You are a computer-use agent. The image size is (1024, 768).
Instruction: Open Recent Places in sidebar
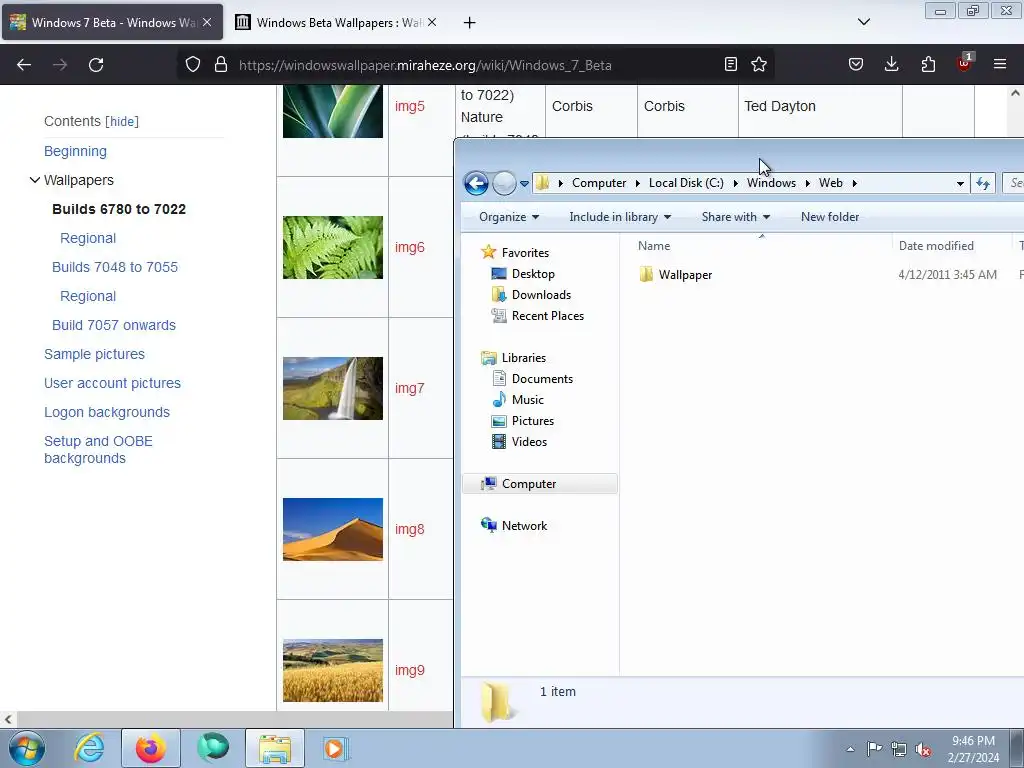(x=537, y=315)
